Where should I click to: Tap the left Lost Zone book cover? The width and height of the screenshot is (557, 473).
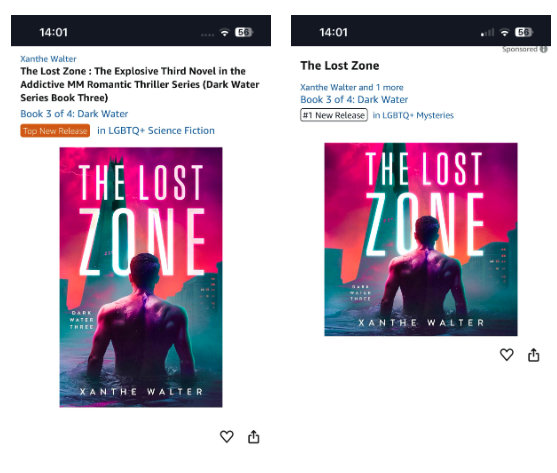pos(141,277)
